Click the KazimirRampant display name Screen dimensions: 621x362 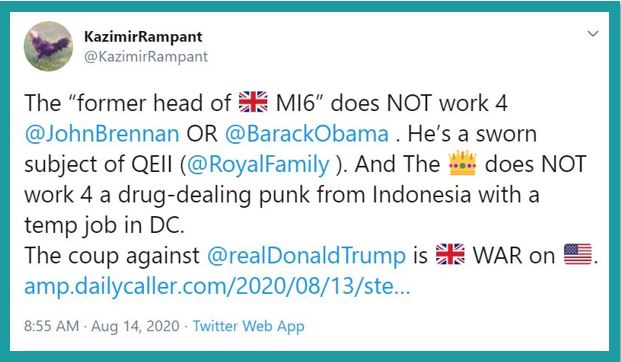click(x=143, y=37)
